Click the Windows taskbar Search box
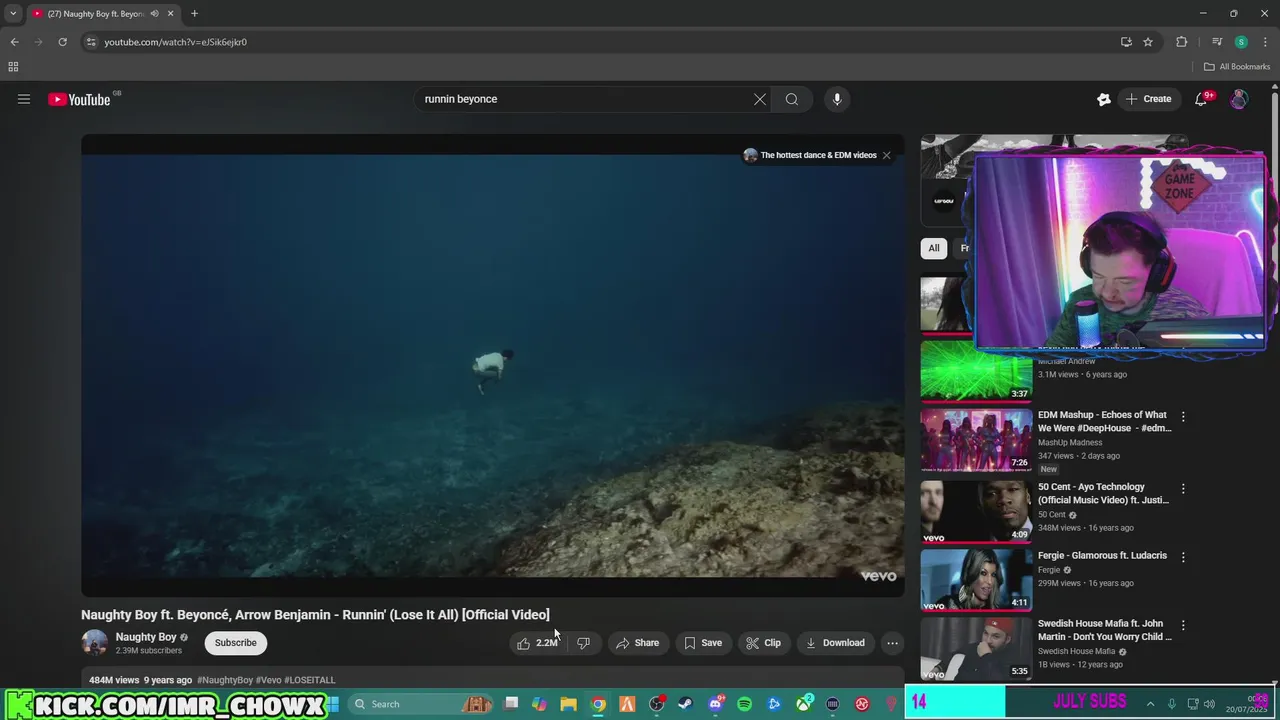 coord(421,704)
